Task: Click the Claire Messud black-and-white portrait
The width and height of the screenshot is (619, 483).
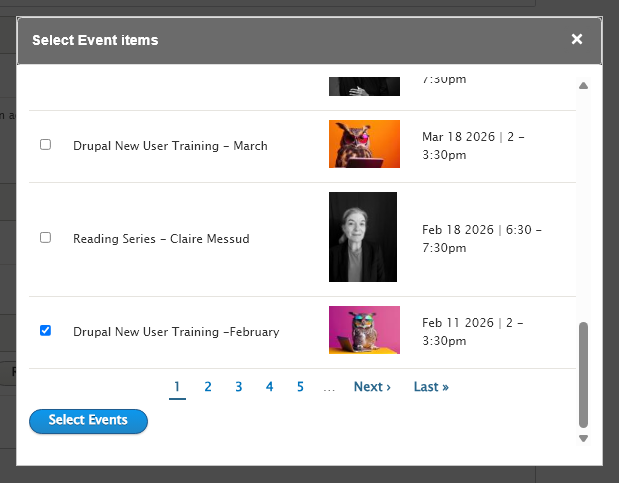Action: point(363,237)
